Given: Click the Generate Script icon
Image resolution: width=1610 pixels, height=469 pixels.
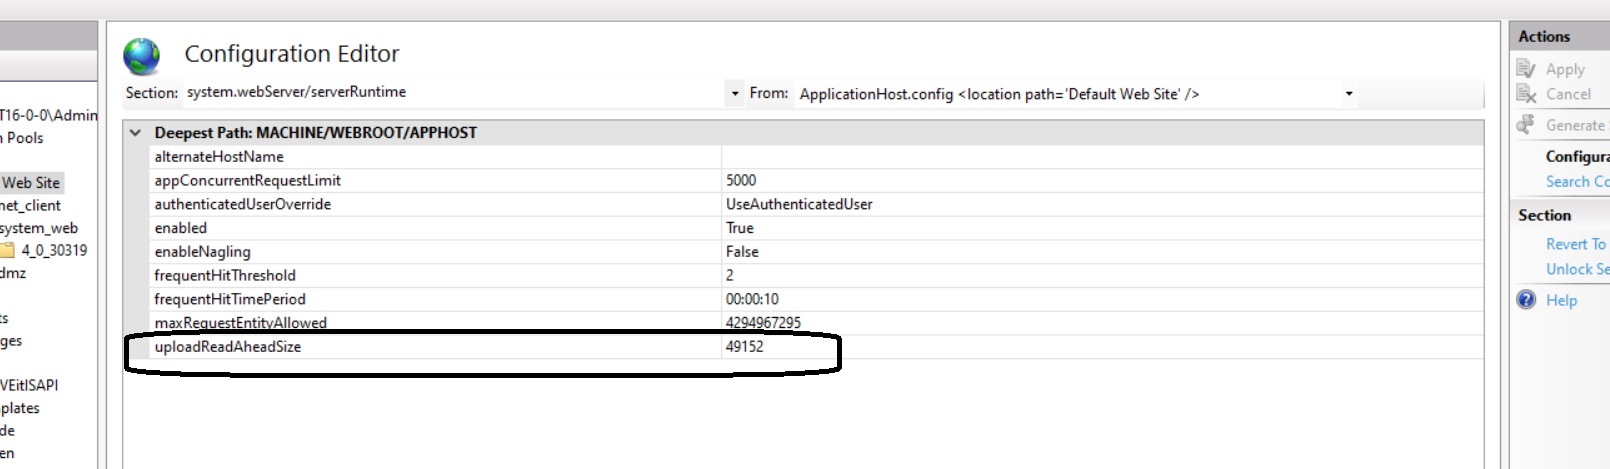Looking at the screenshot, I should pyautogui.click(x=1526, y=124).
